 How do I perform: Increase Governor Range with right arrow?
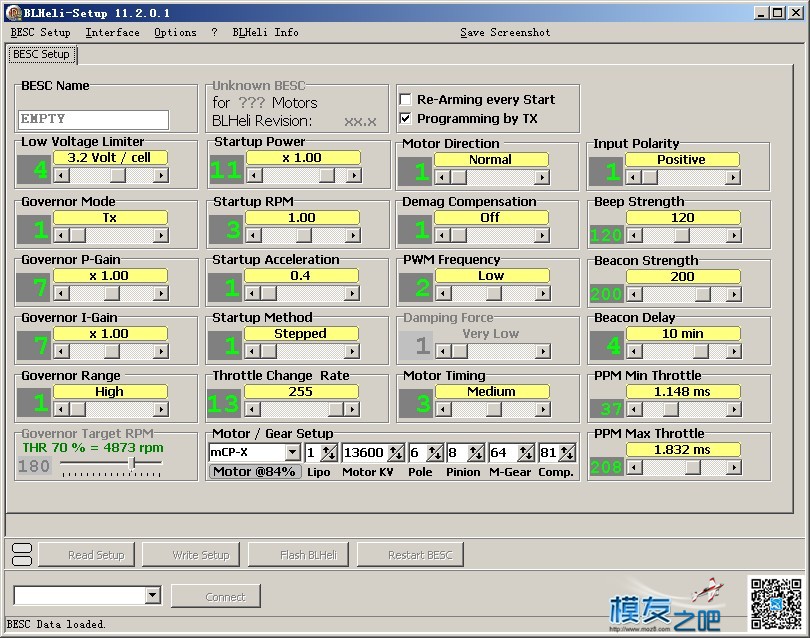[161, 409]
